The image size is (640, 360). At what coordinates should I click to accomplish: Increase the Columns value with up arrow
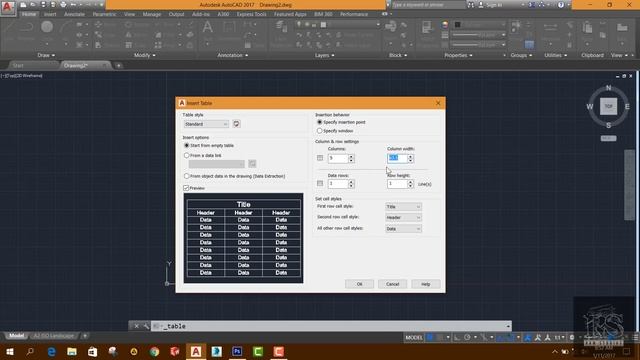coord(351,156)
